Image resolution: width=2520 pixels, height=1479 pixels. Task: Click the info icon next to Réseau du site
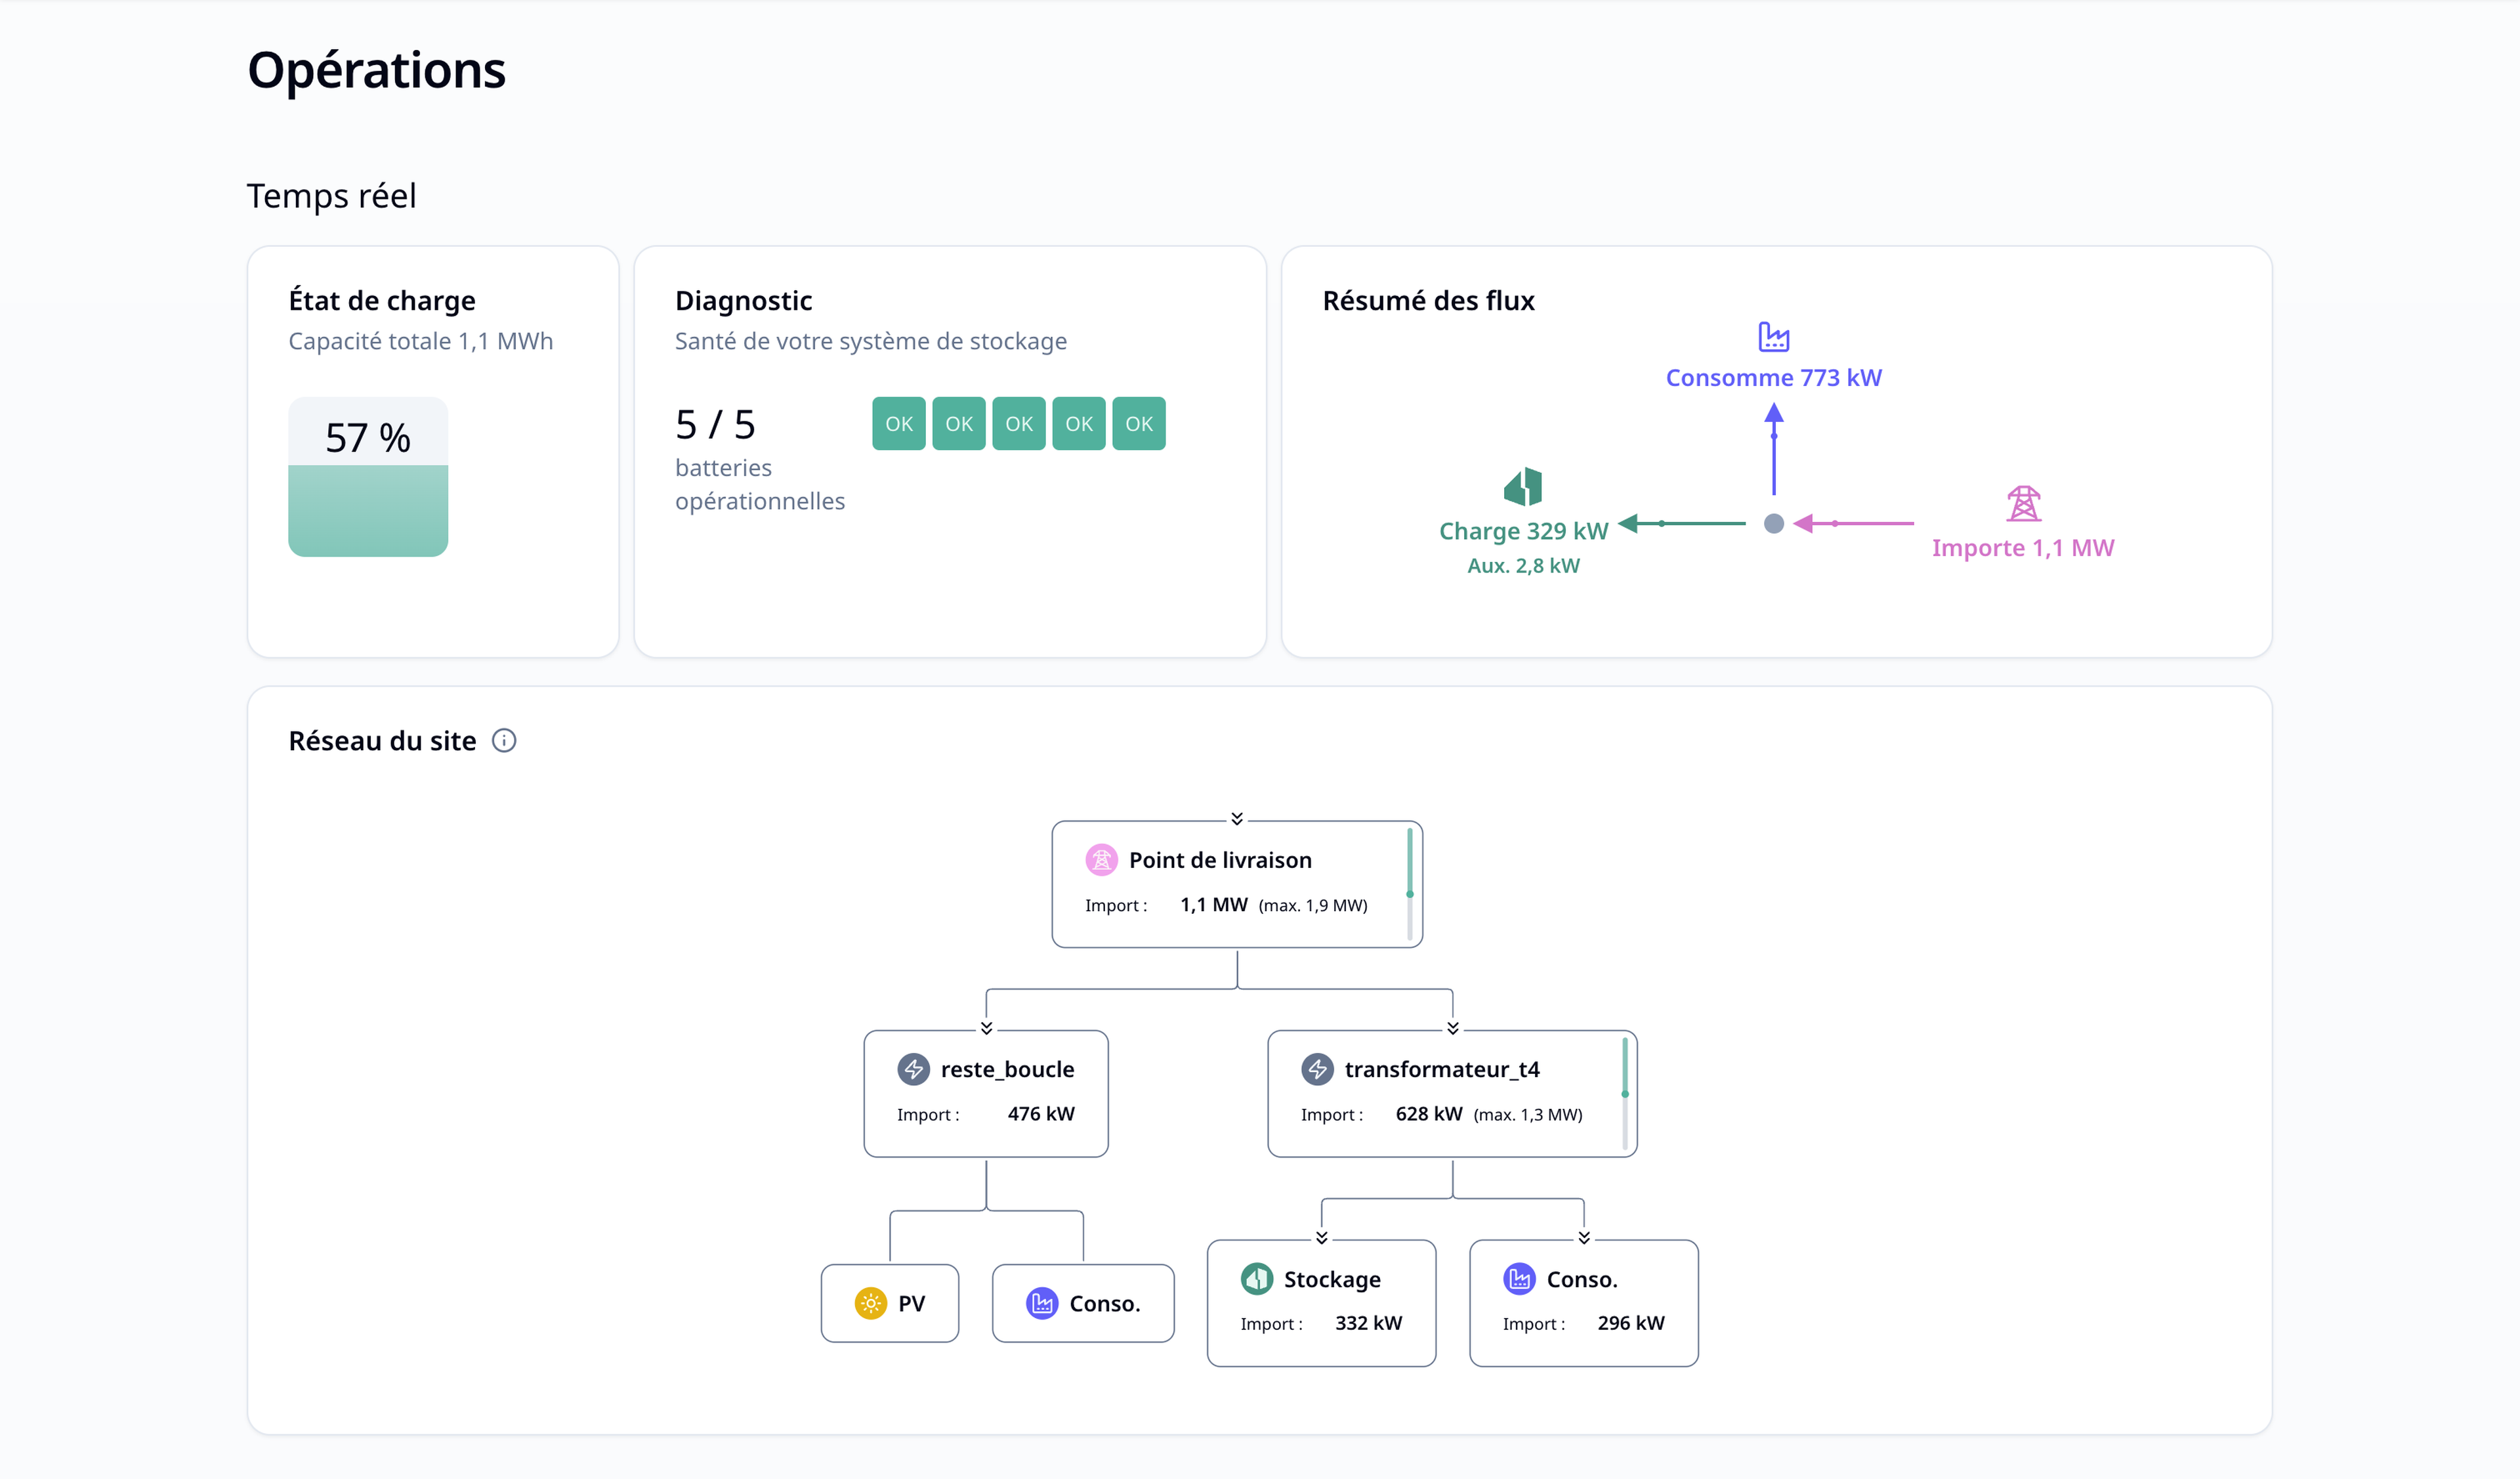click(x=504, y=741)
